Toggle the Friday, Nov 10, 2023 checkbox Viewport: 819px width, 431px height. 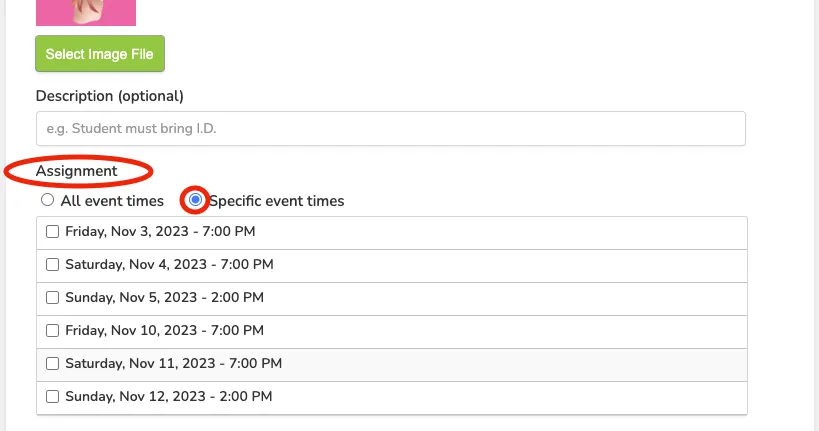pos(52,330)
